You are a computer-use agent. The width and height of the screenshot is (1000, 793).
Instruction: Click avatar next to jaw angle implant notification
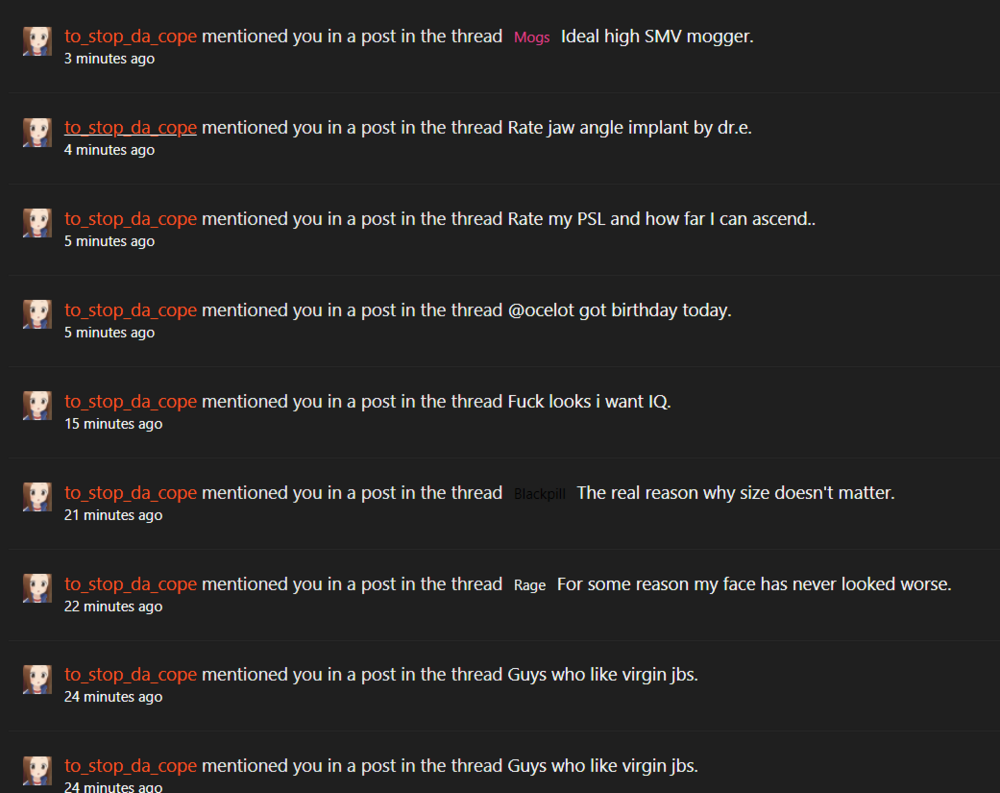click(37, 133)
